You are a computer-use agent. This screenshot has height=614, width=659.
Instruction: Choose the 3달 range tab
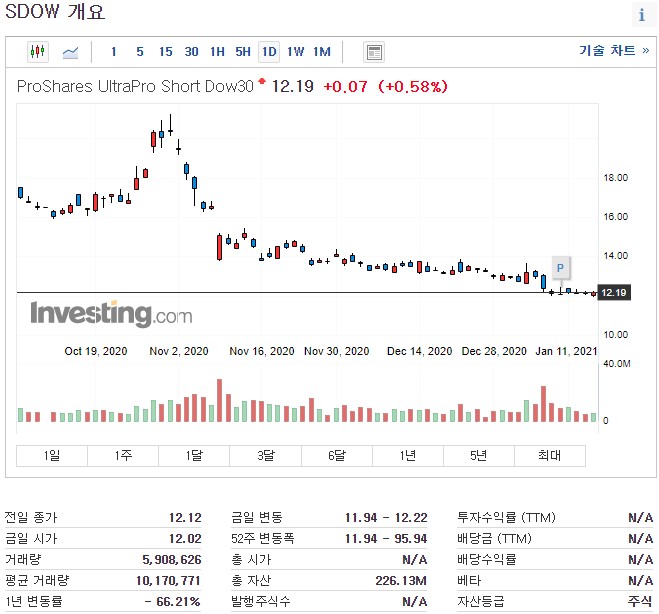click(265, 456)
